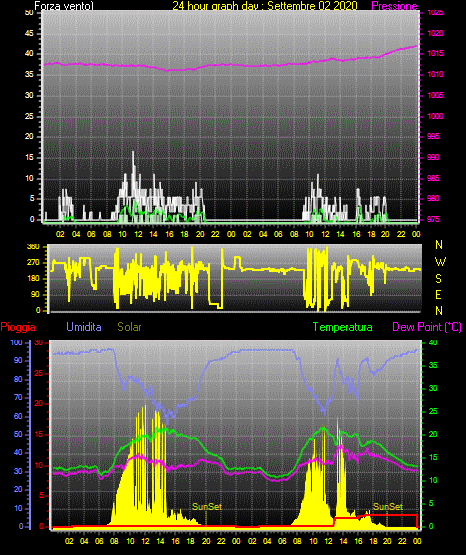Click the 1015 pressure axis value

pyautogui.click(x=435, y=53)
